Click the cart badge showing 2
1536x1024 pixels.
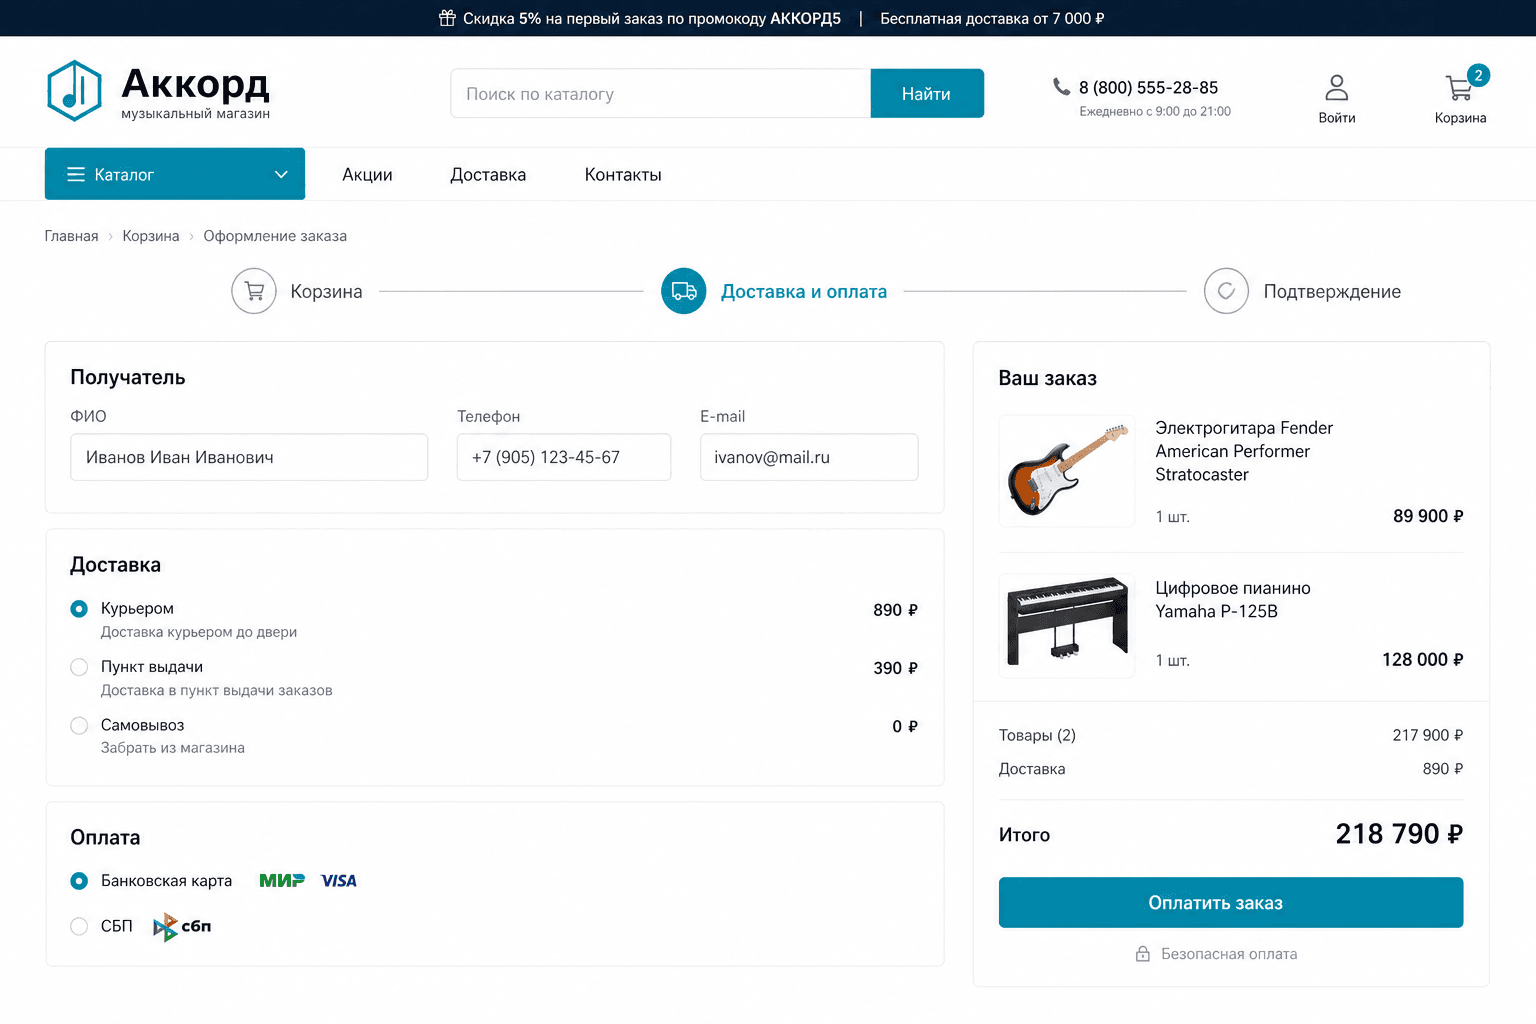(1478, 75)
